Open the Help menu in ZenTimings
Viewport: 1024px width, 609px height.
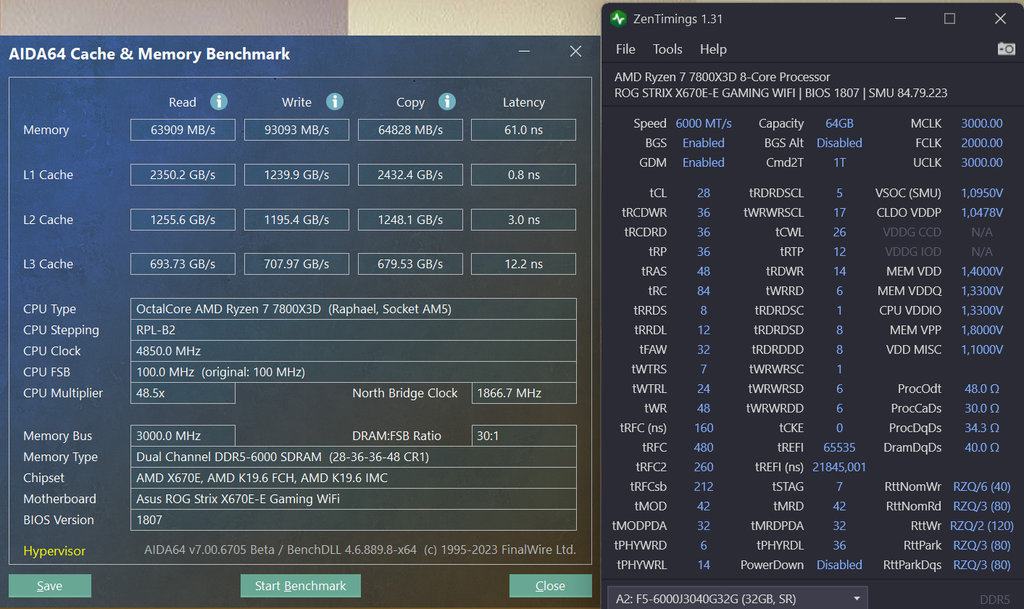point(713,50)
